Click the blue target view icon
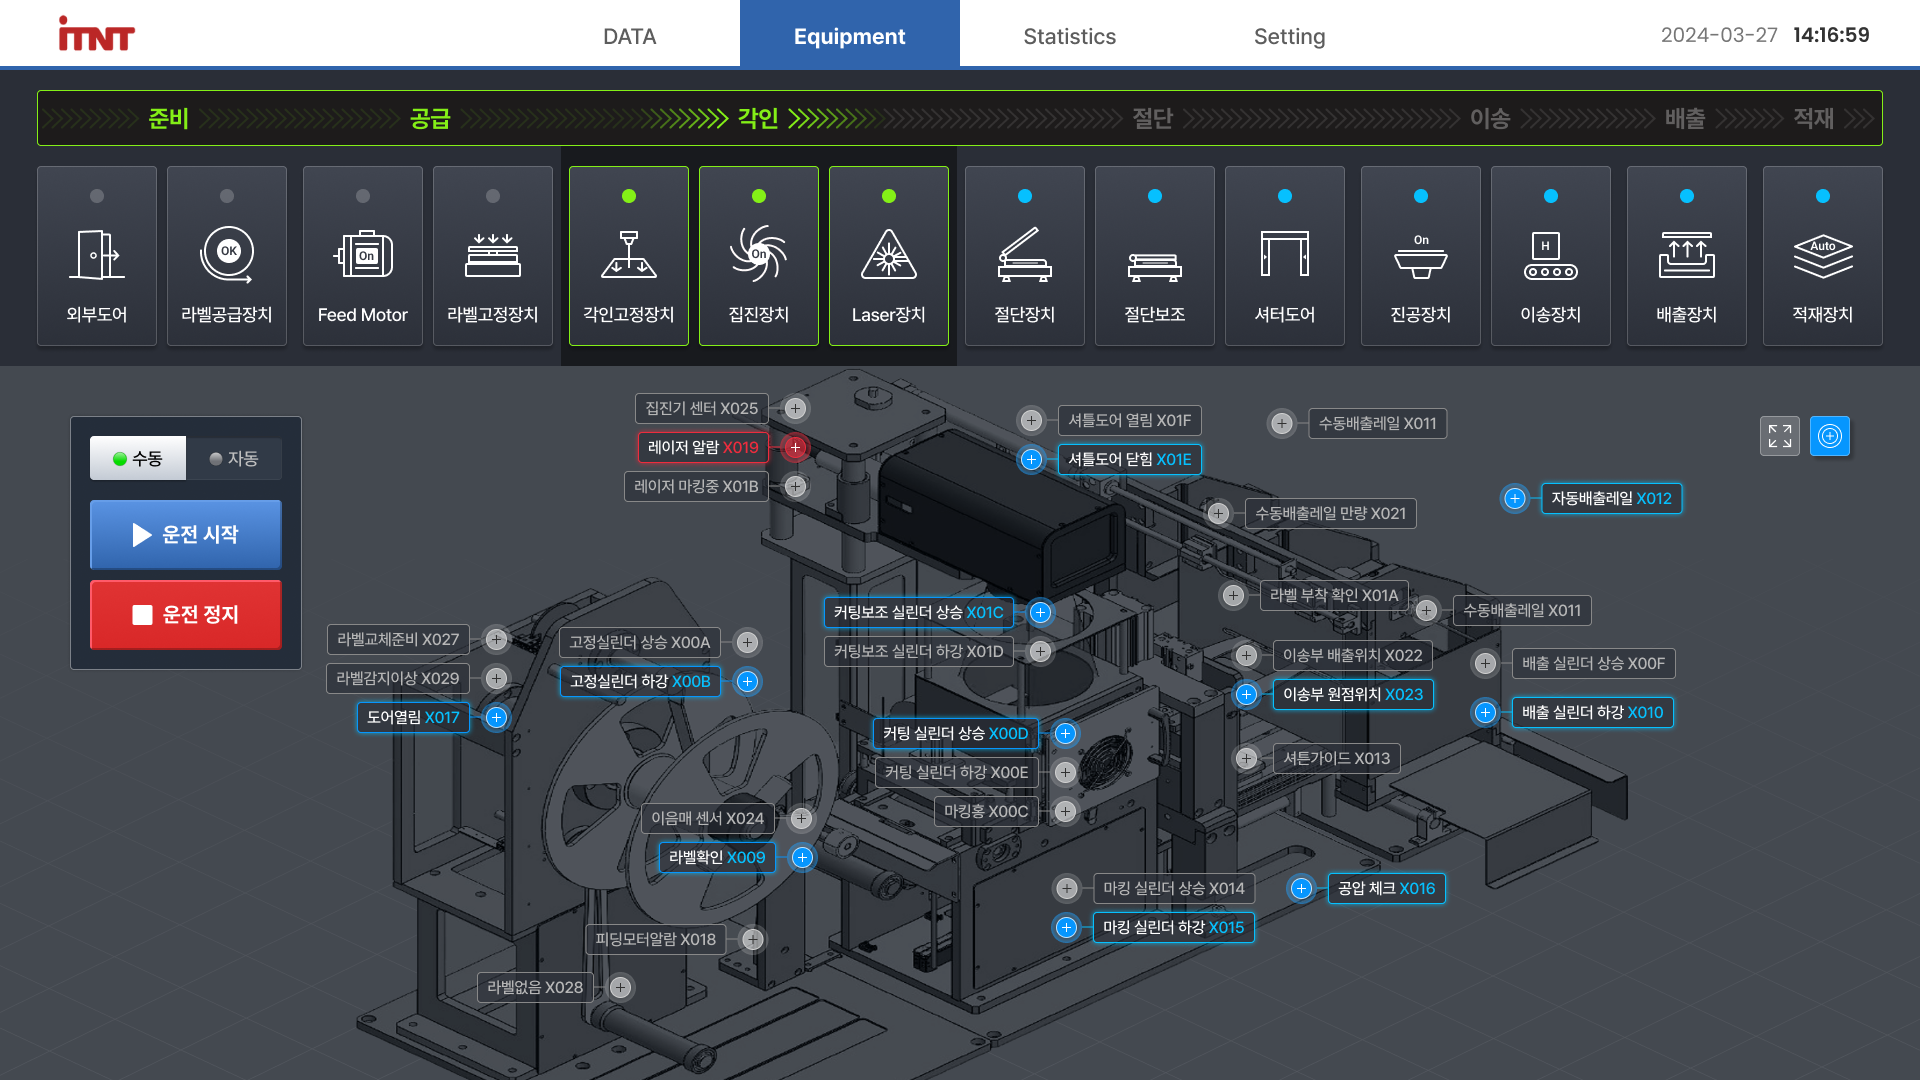Image resolution: width=1920 pixels, height=1080 pixels. tap(1829, 436)
